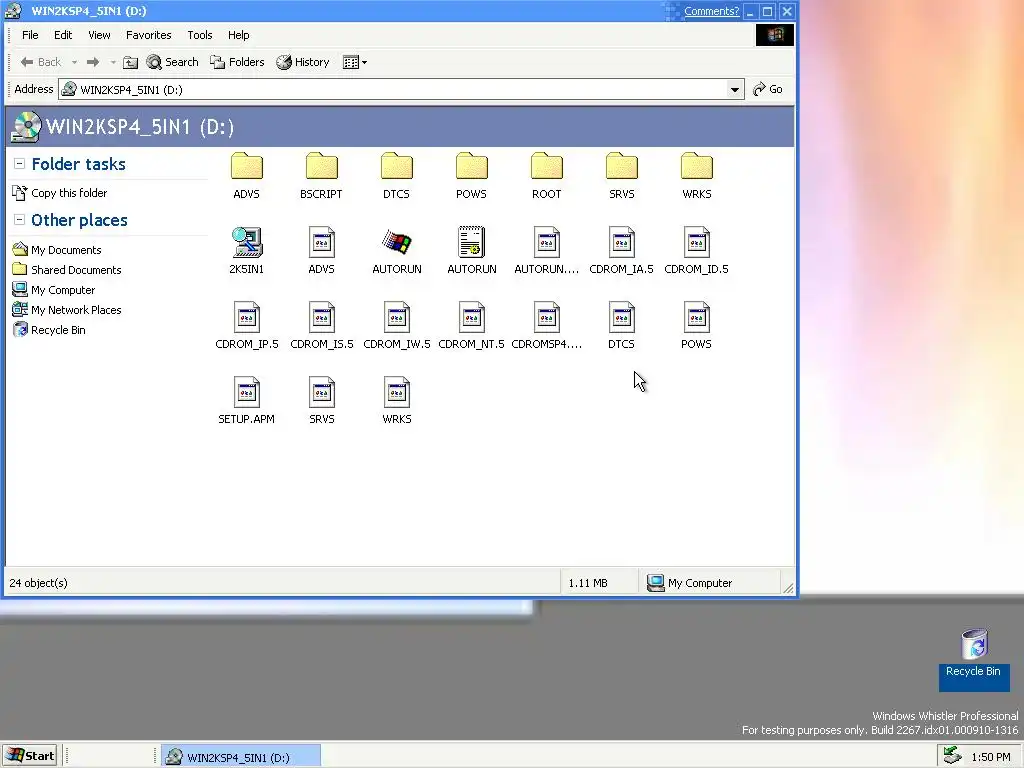
Task: Open the Views dropdown button
Action: pyautogui.click(x=355, y=62)
